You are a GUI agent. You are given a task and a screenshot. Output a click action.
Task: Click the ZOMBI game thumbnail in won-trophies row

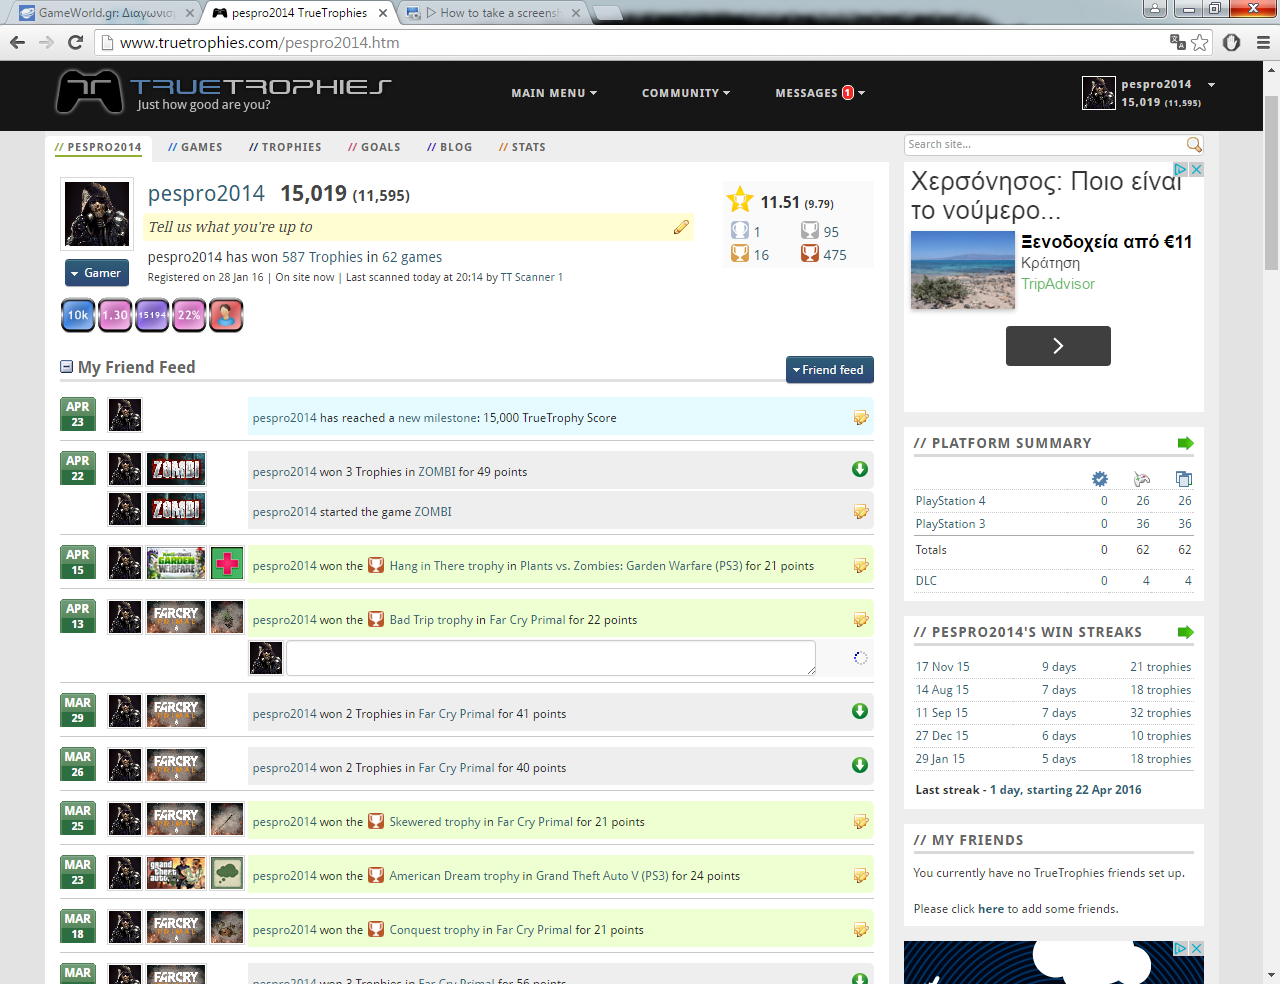tap(177, 469)
